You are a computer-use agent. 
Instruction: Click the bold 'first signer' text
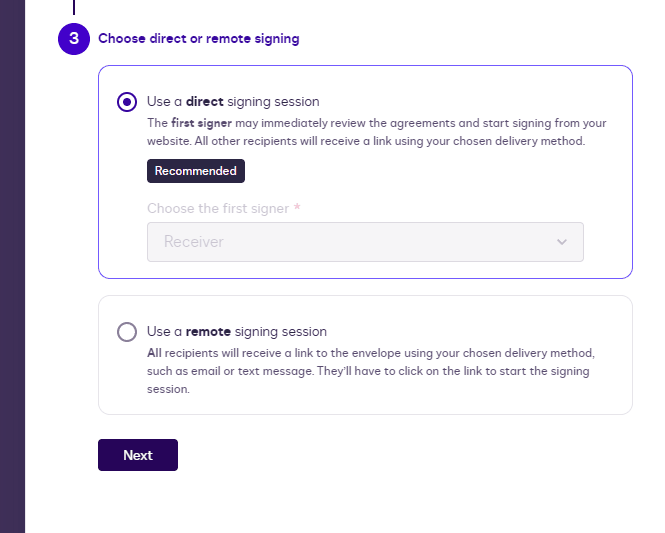coord(202,123)
